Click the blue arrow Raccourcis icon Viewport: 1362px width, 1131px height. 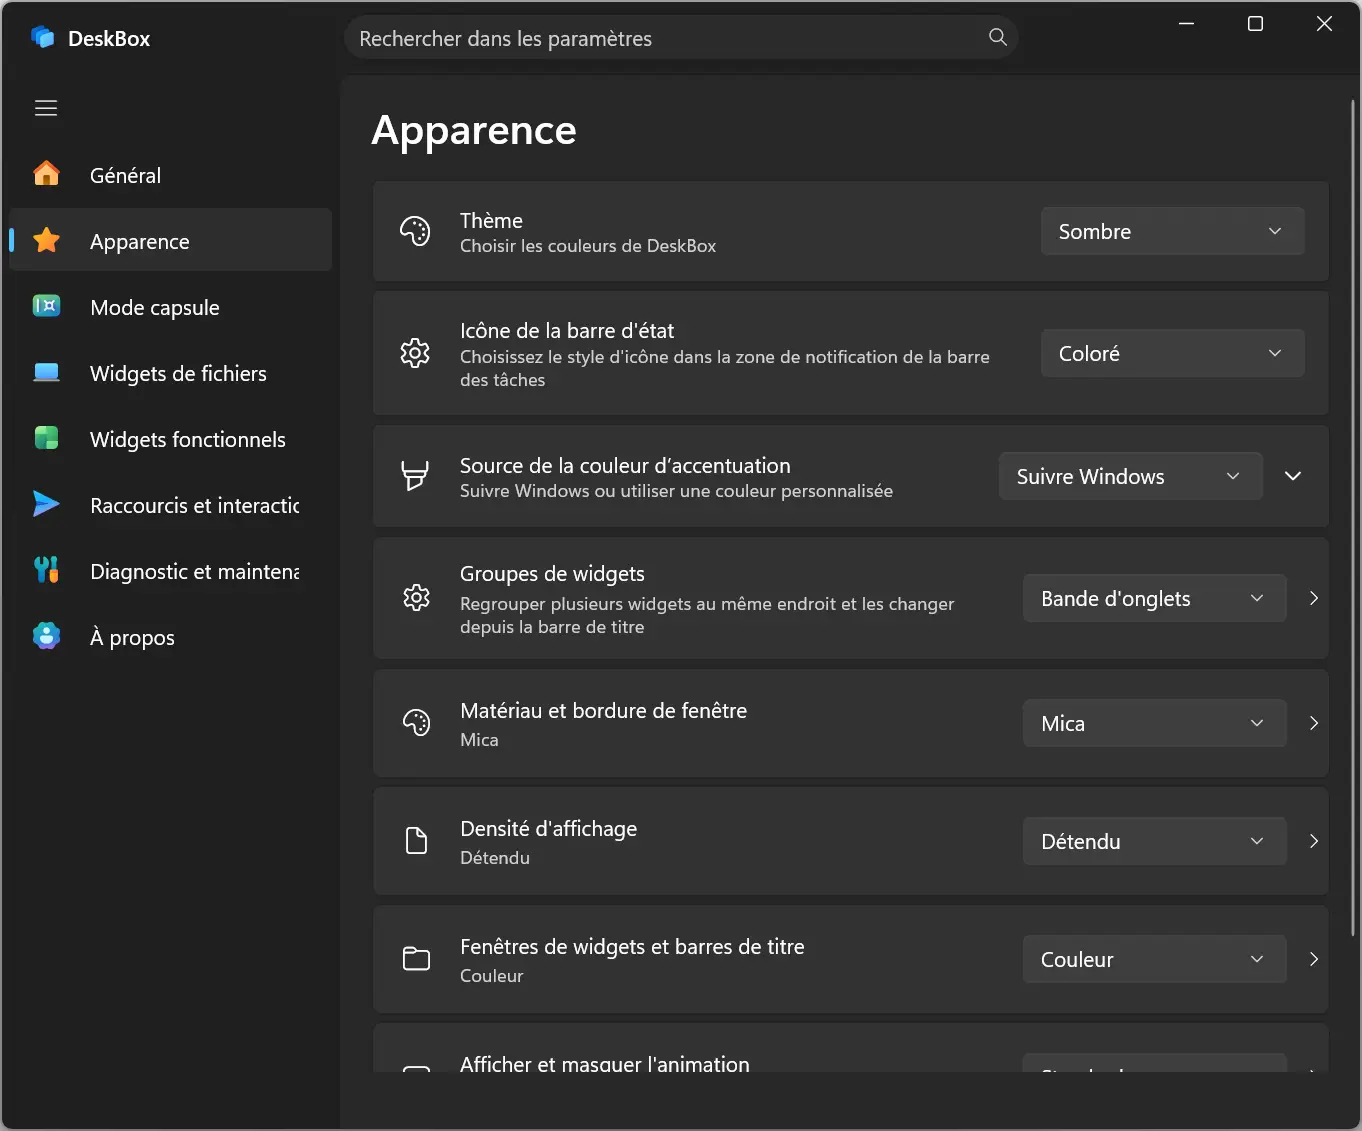[x=47, y=504]
